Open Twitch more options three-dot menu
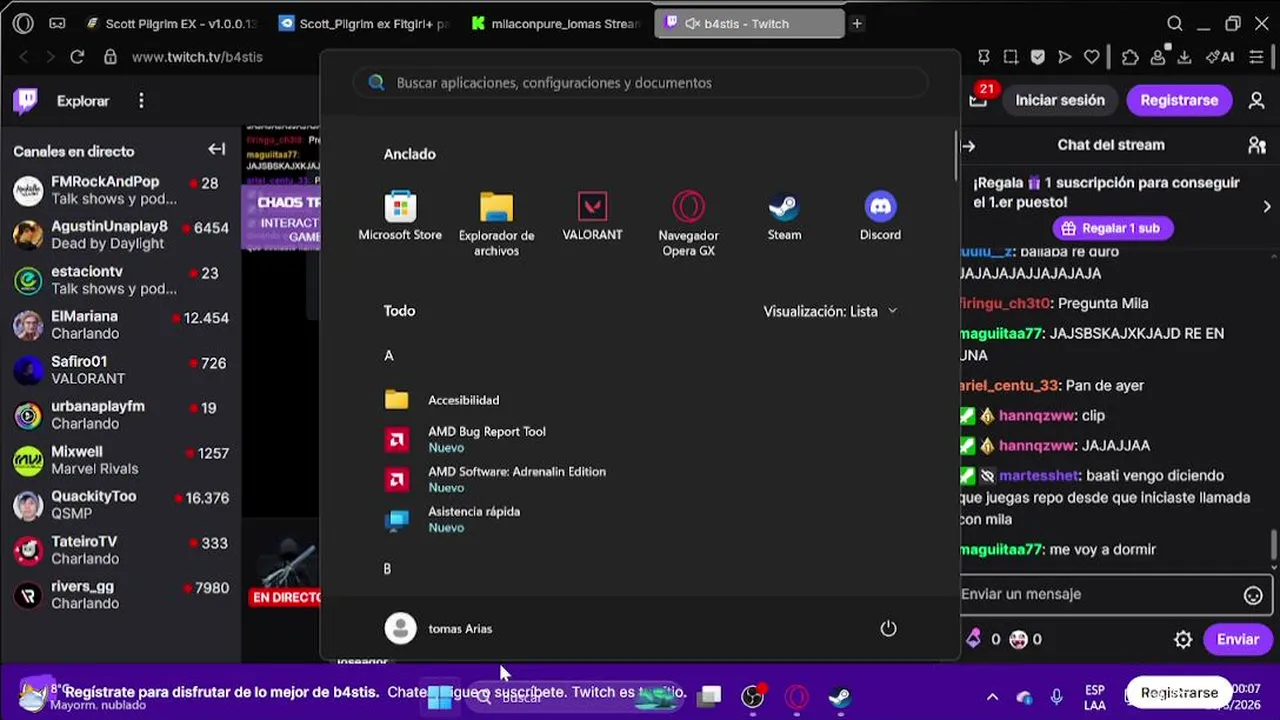This screenshot has height=720, width=1280. 141,100
